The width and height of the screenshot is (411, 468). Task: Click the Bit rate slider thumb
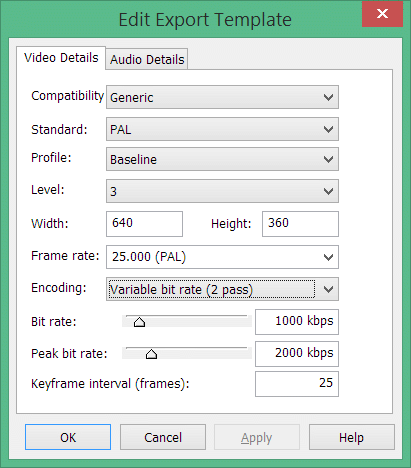click(x=139, y=322)
